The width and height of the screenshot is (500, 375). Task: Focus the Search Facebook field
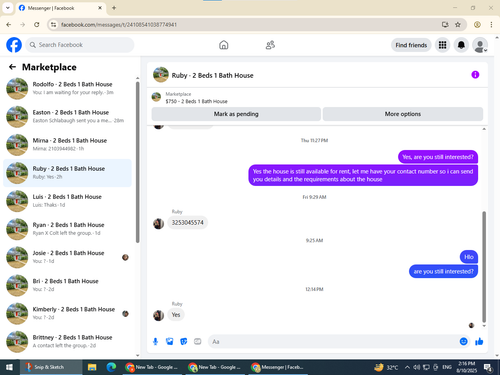80,45
